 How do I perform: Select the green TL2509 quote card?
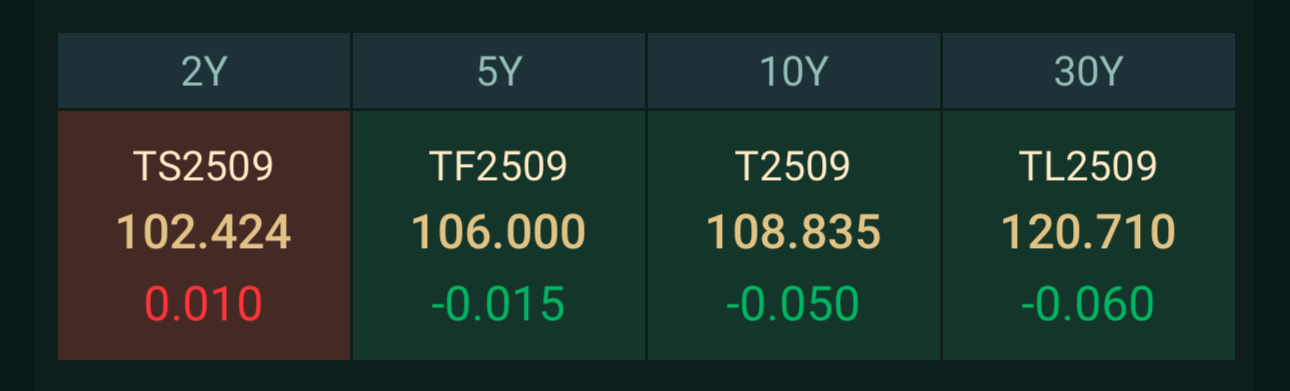(x=1089, y=235)
